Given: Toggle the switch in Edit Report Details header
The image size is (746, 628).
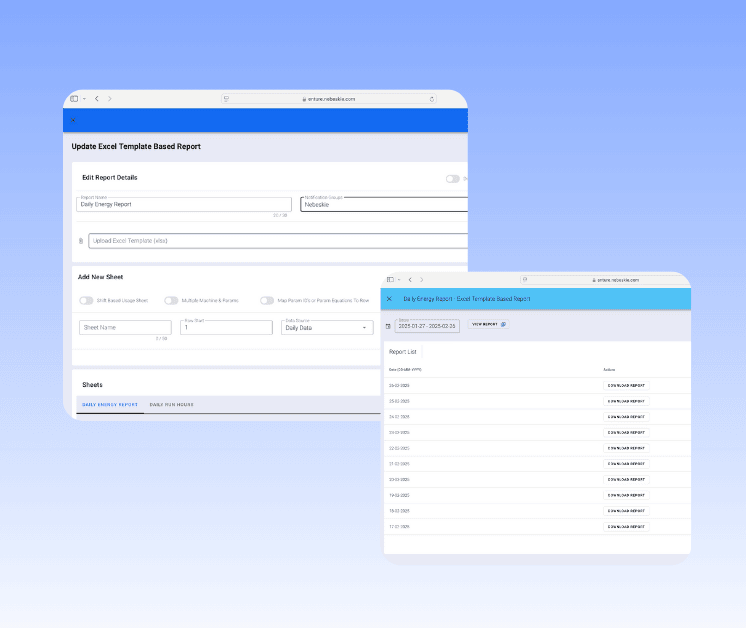Looking at the screenshot, I should click(453, 179).
